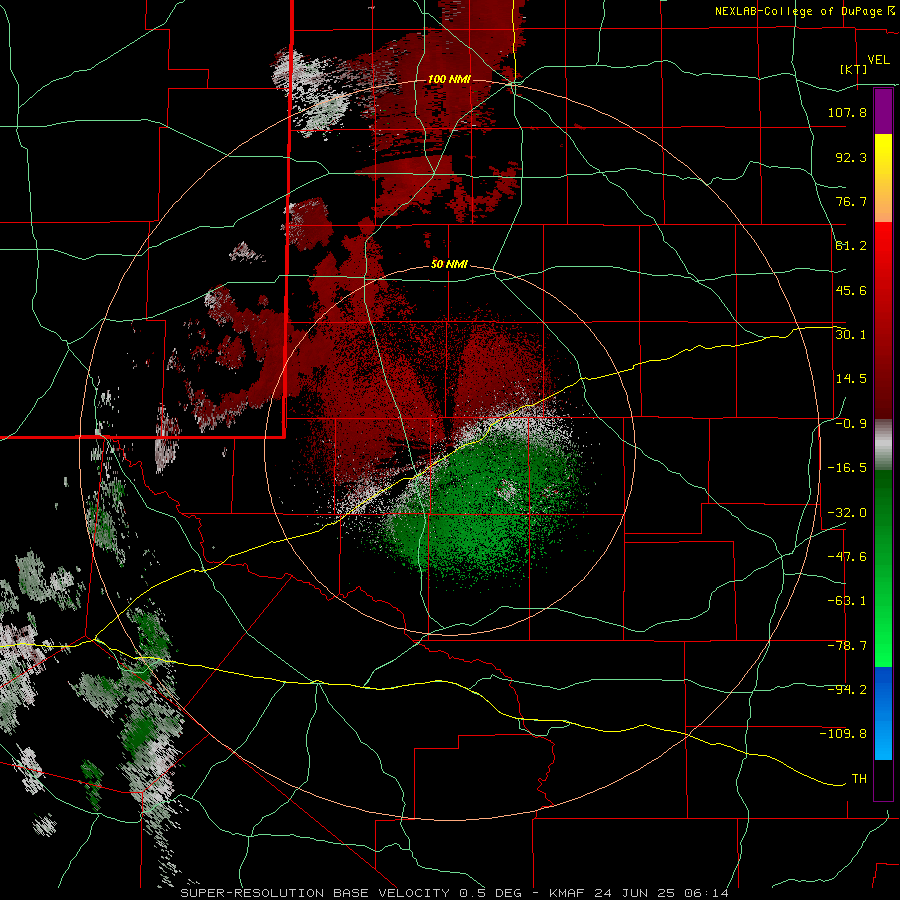Click the -16.5 value on velocity scale
900x900 pixels.
[x=847, y=468]
